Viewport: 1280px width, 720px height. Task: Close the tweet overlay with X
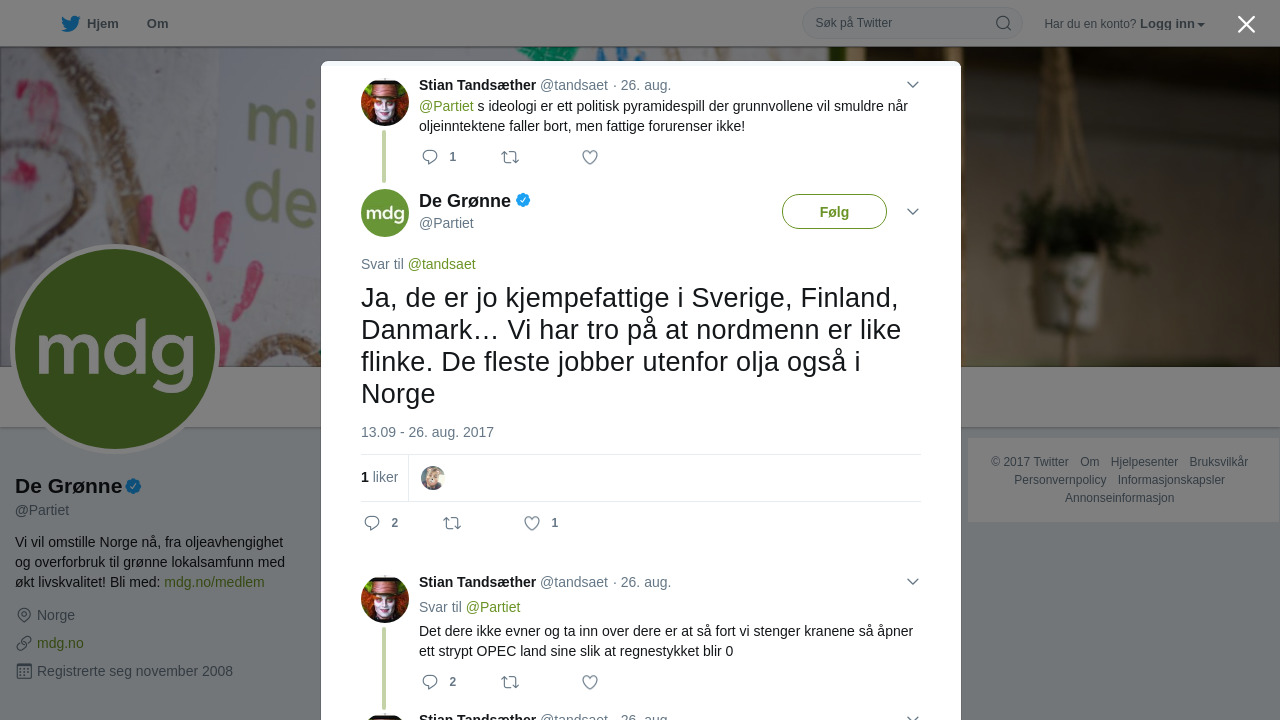coord(1246,24)
